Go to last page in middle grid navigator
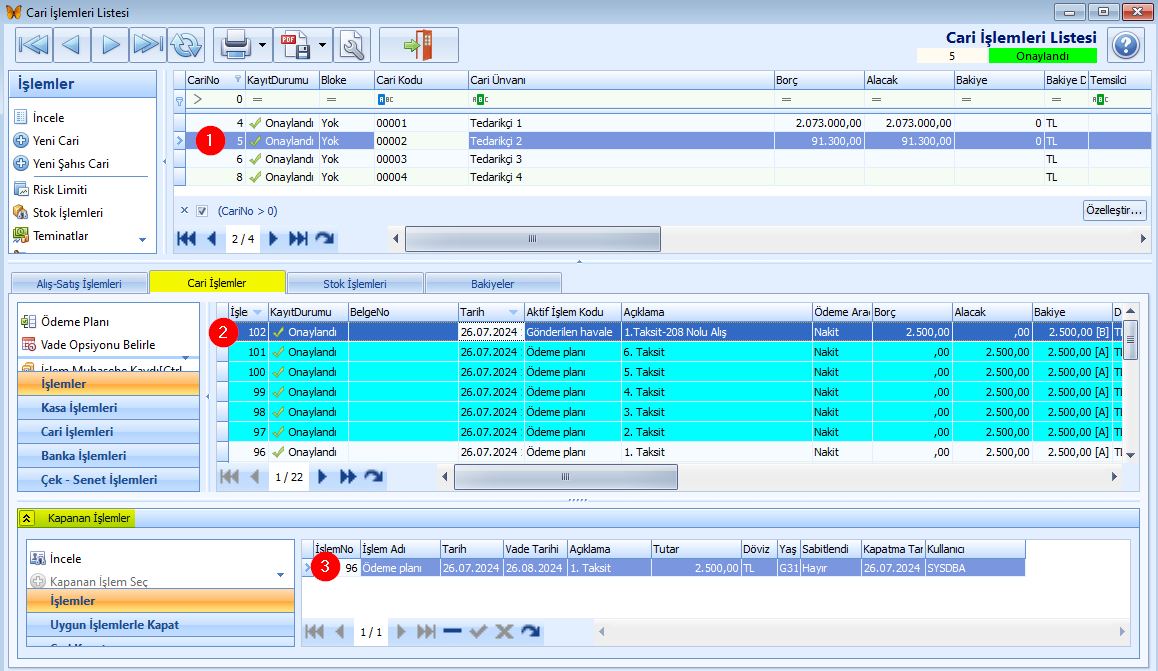 pyautogui.click(x=348, y=477)
